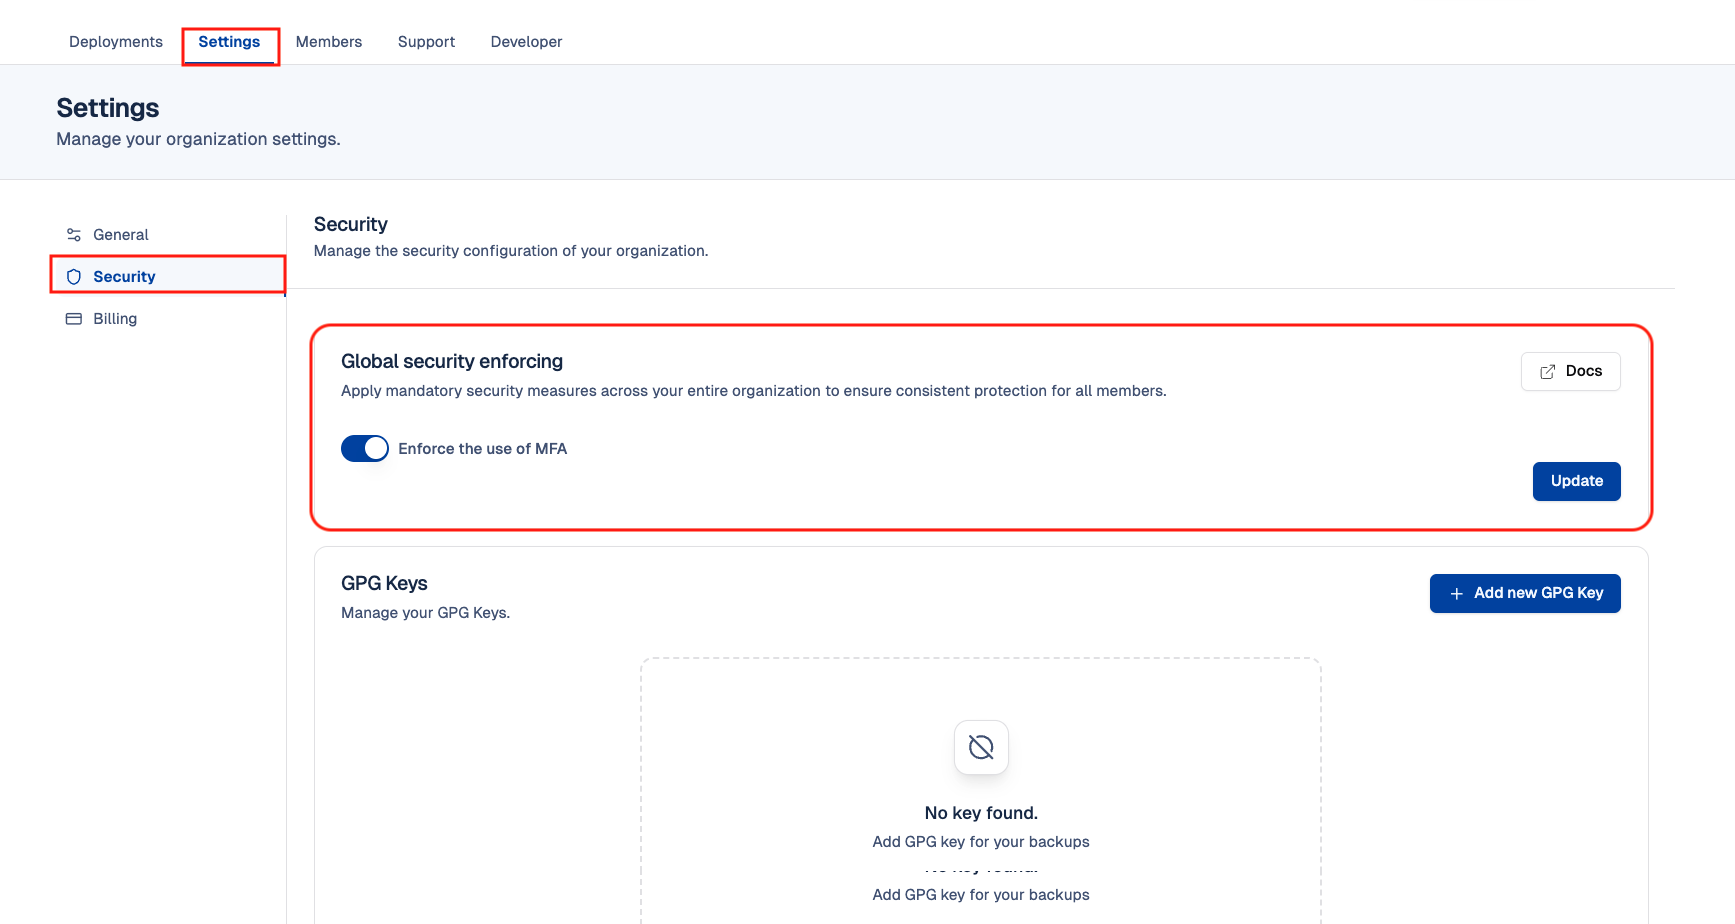Screen dimensions: 1735x924
Task: Click the Enforce the use of MFA label
Action: [x=482, y=449]
